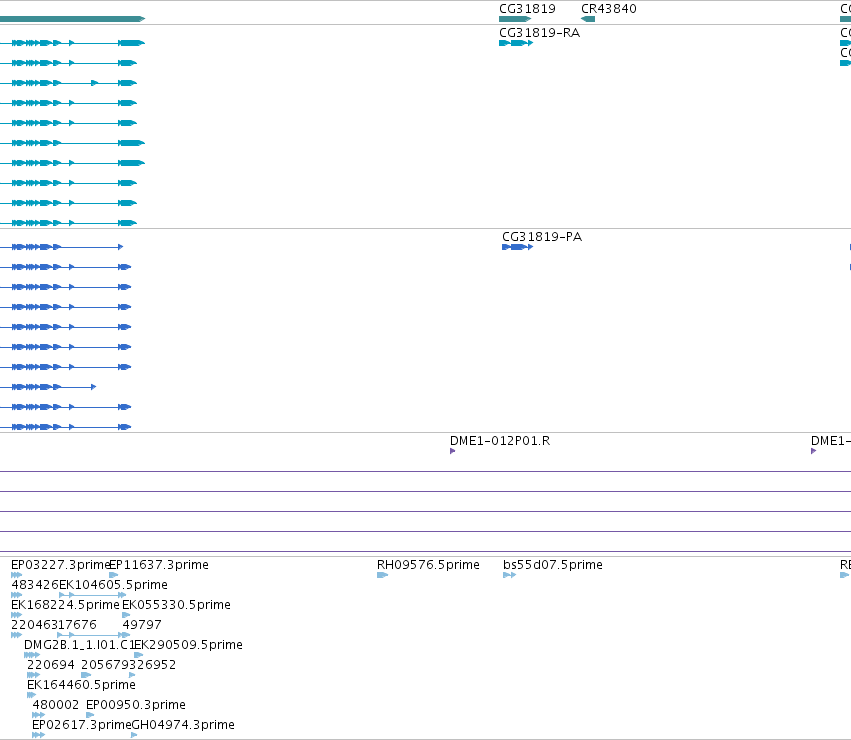Select the 22046317676 feature label
The height and width of the screenshot is (740, 851).
click(x=54, y=625)
